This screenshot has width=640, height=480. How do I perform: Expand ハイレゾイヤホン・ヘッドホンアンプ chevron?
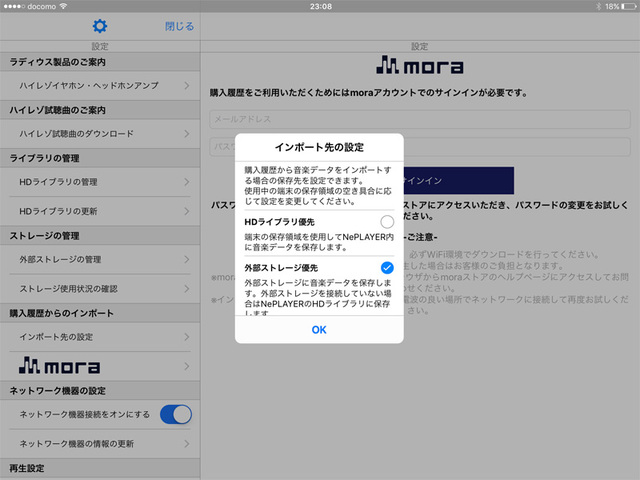tap(187, 86)
